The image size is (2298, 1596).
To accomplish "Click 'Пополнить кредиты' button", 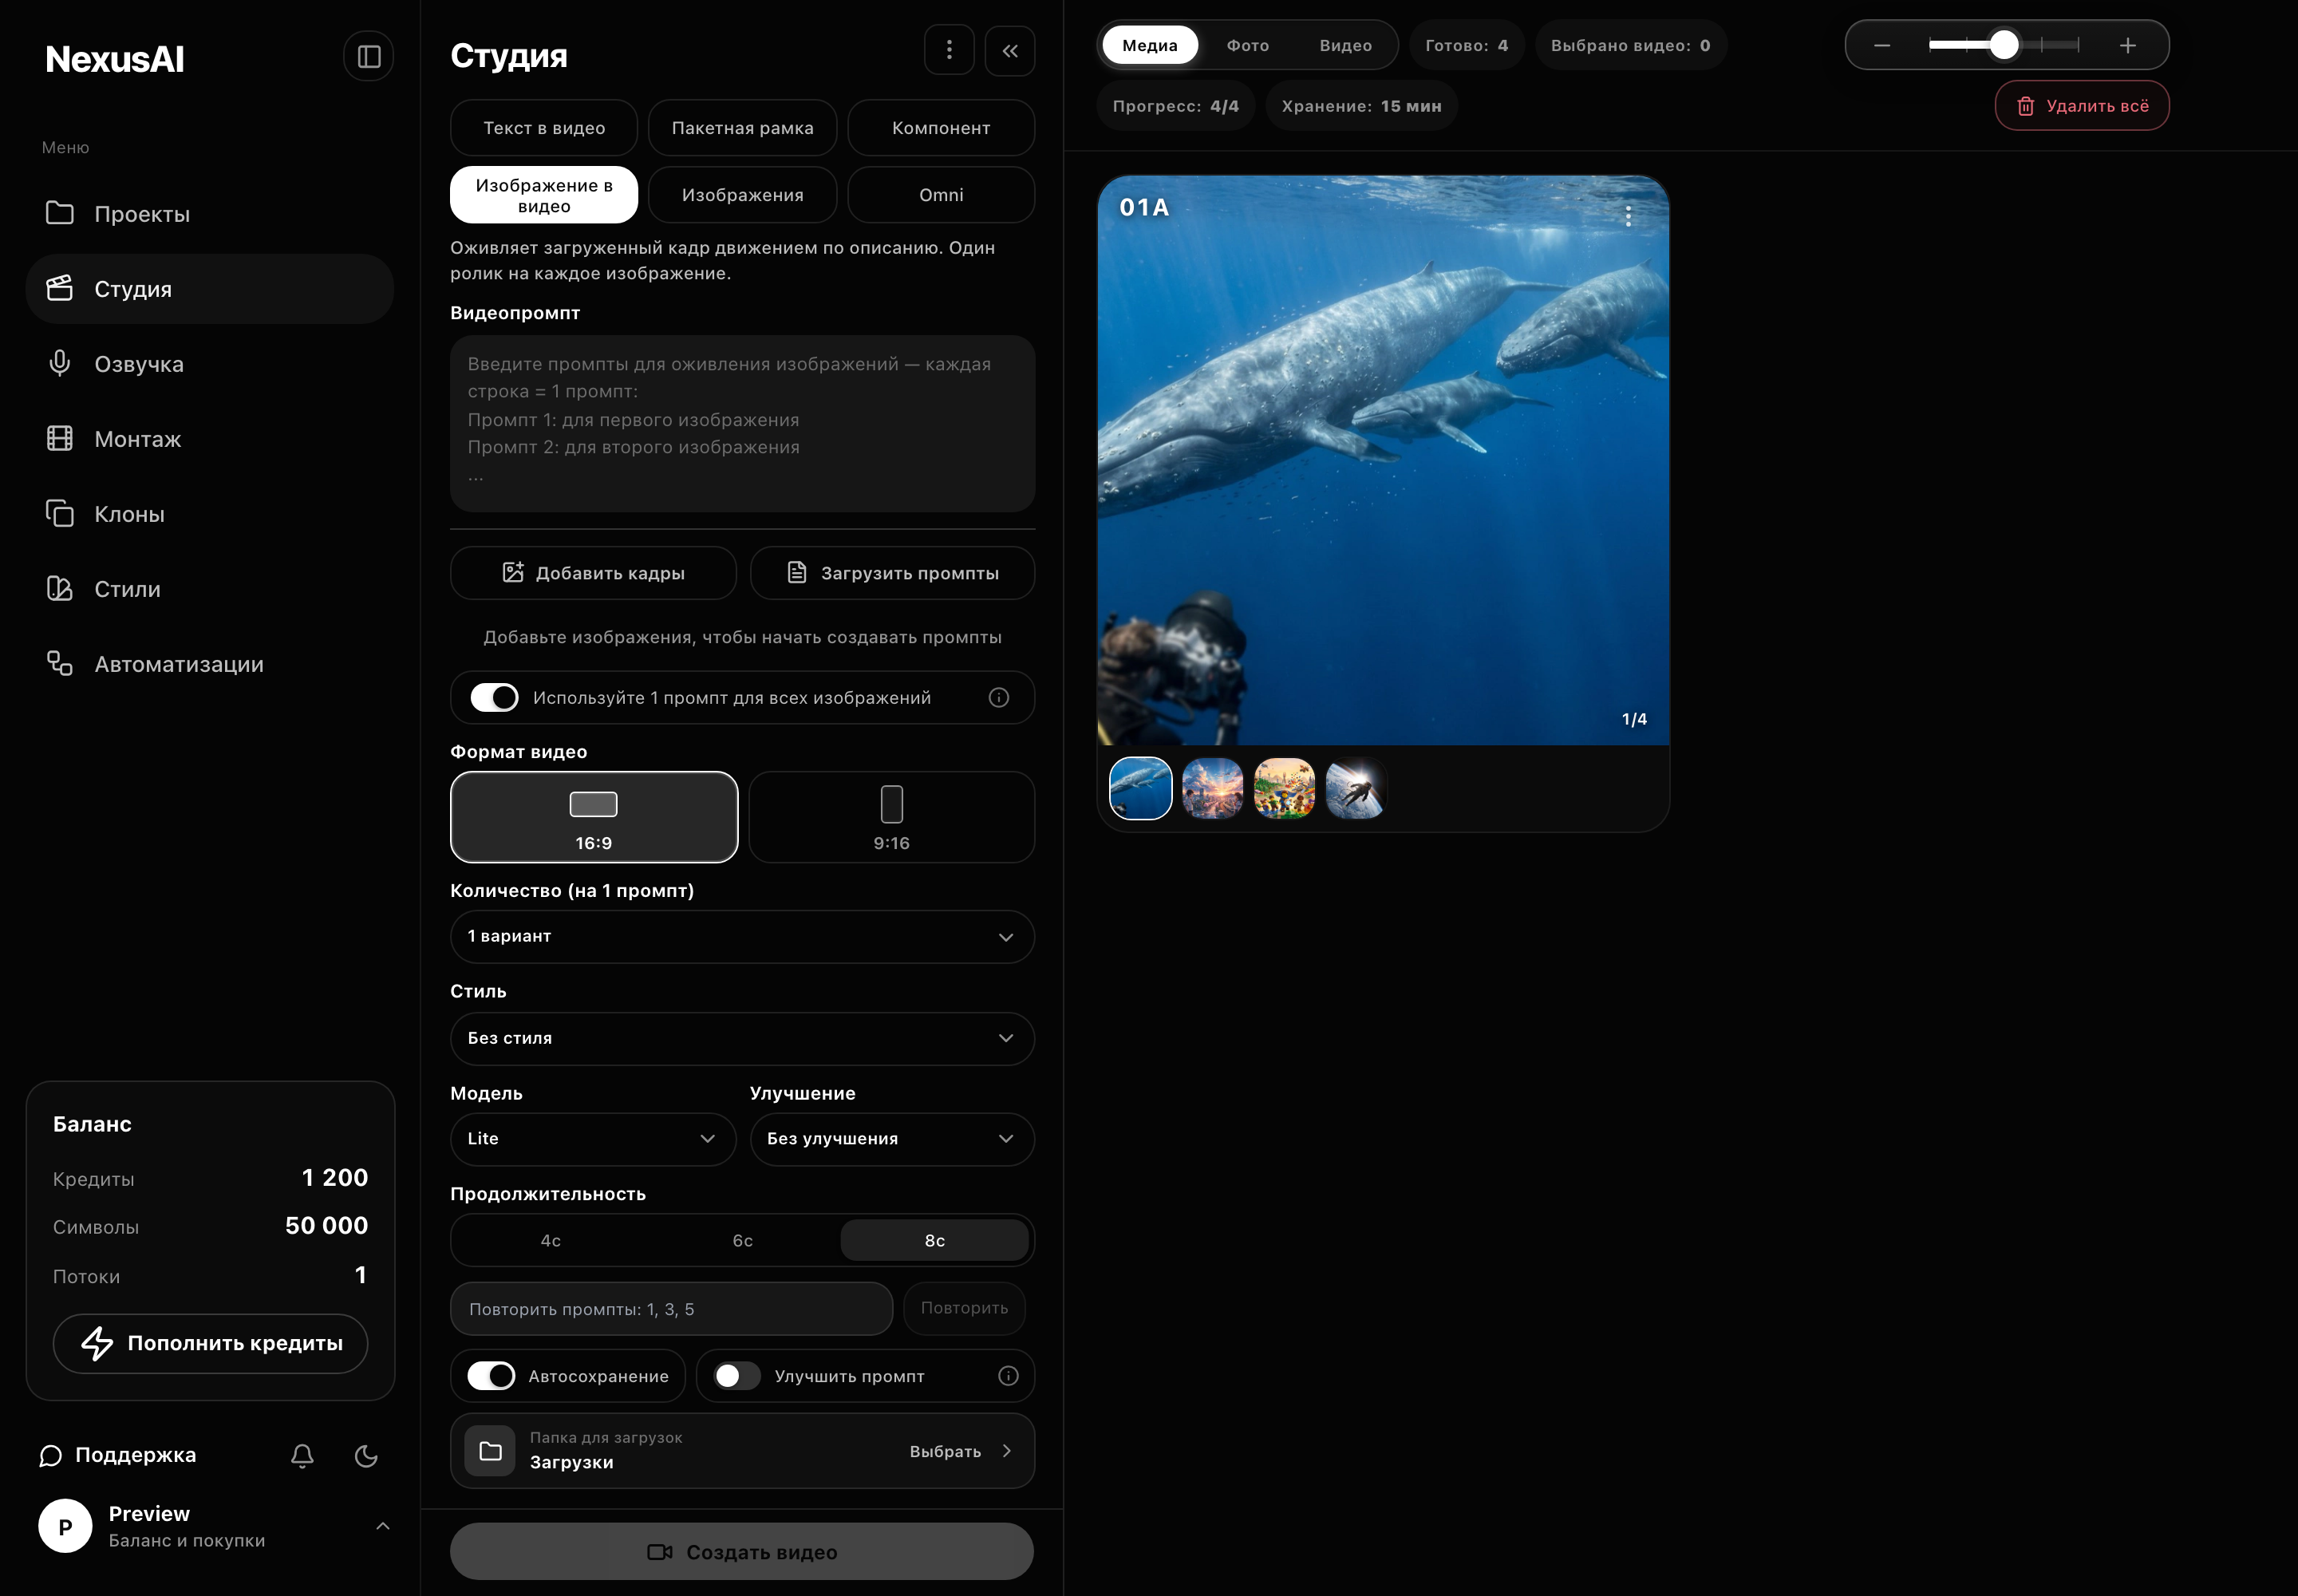I will pos(210,1343).
